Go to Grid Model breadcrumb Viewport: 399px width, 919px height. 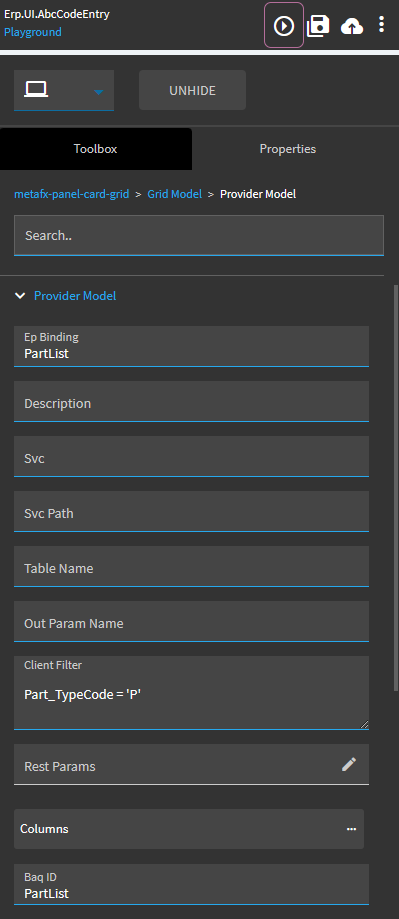click(175, 194)
